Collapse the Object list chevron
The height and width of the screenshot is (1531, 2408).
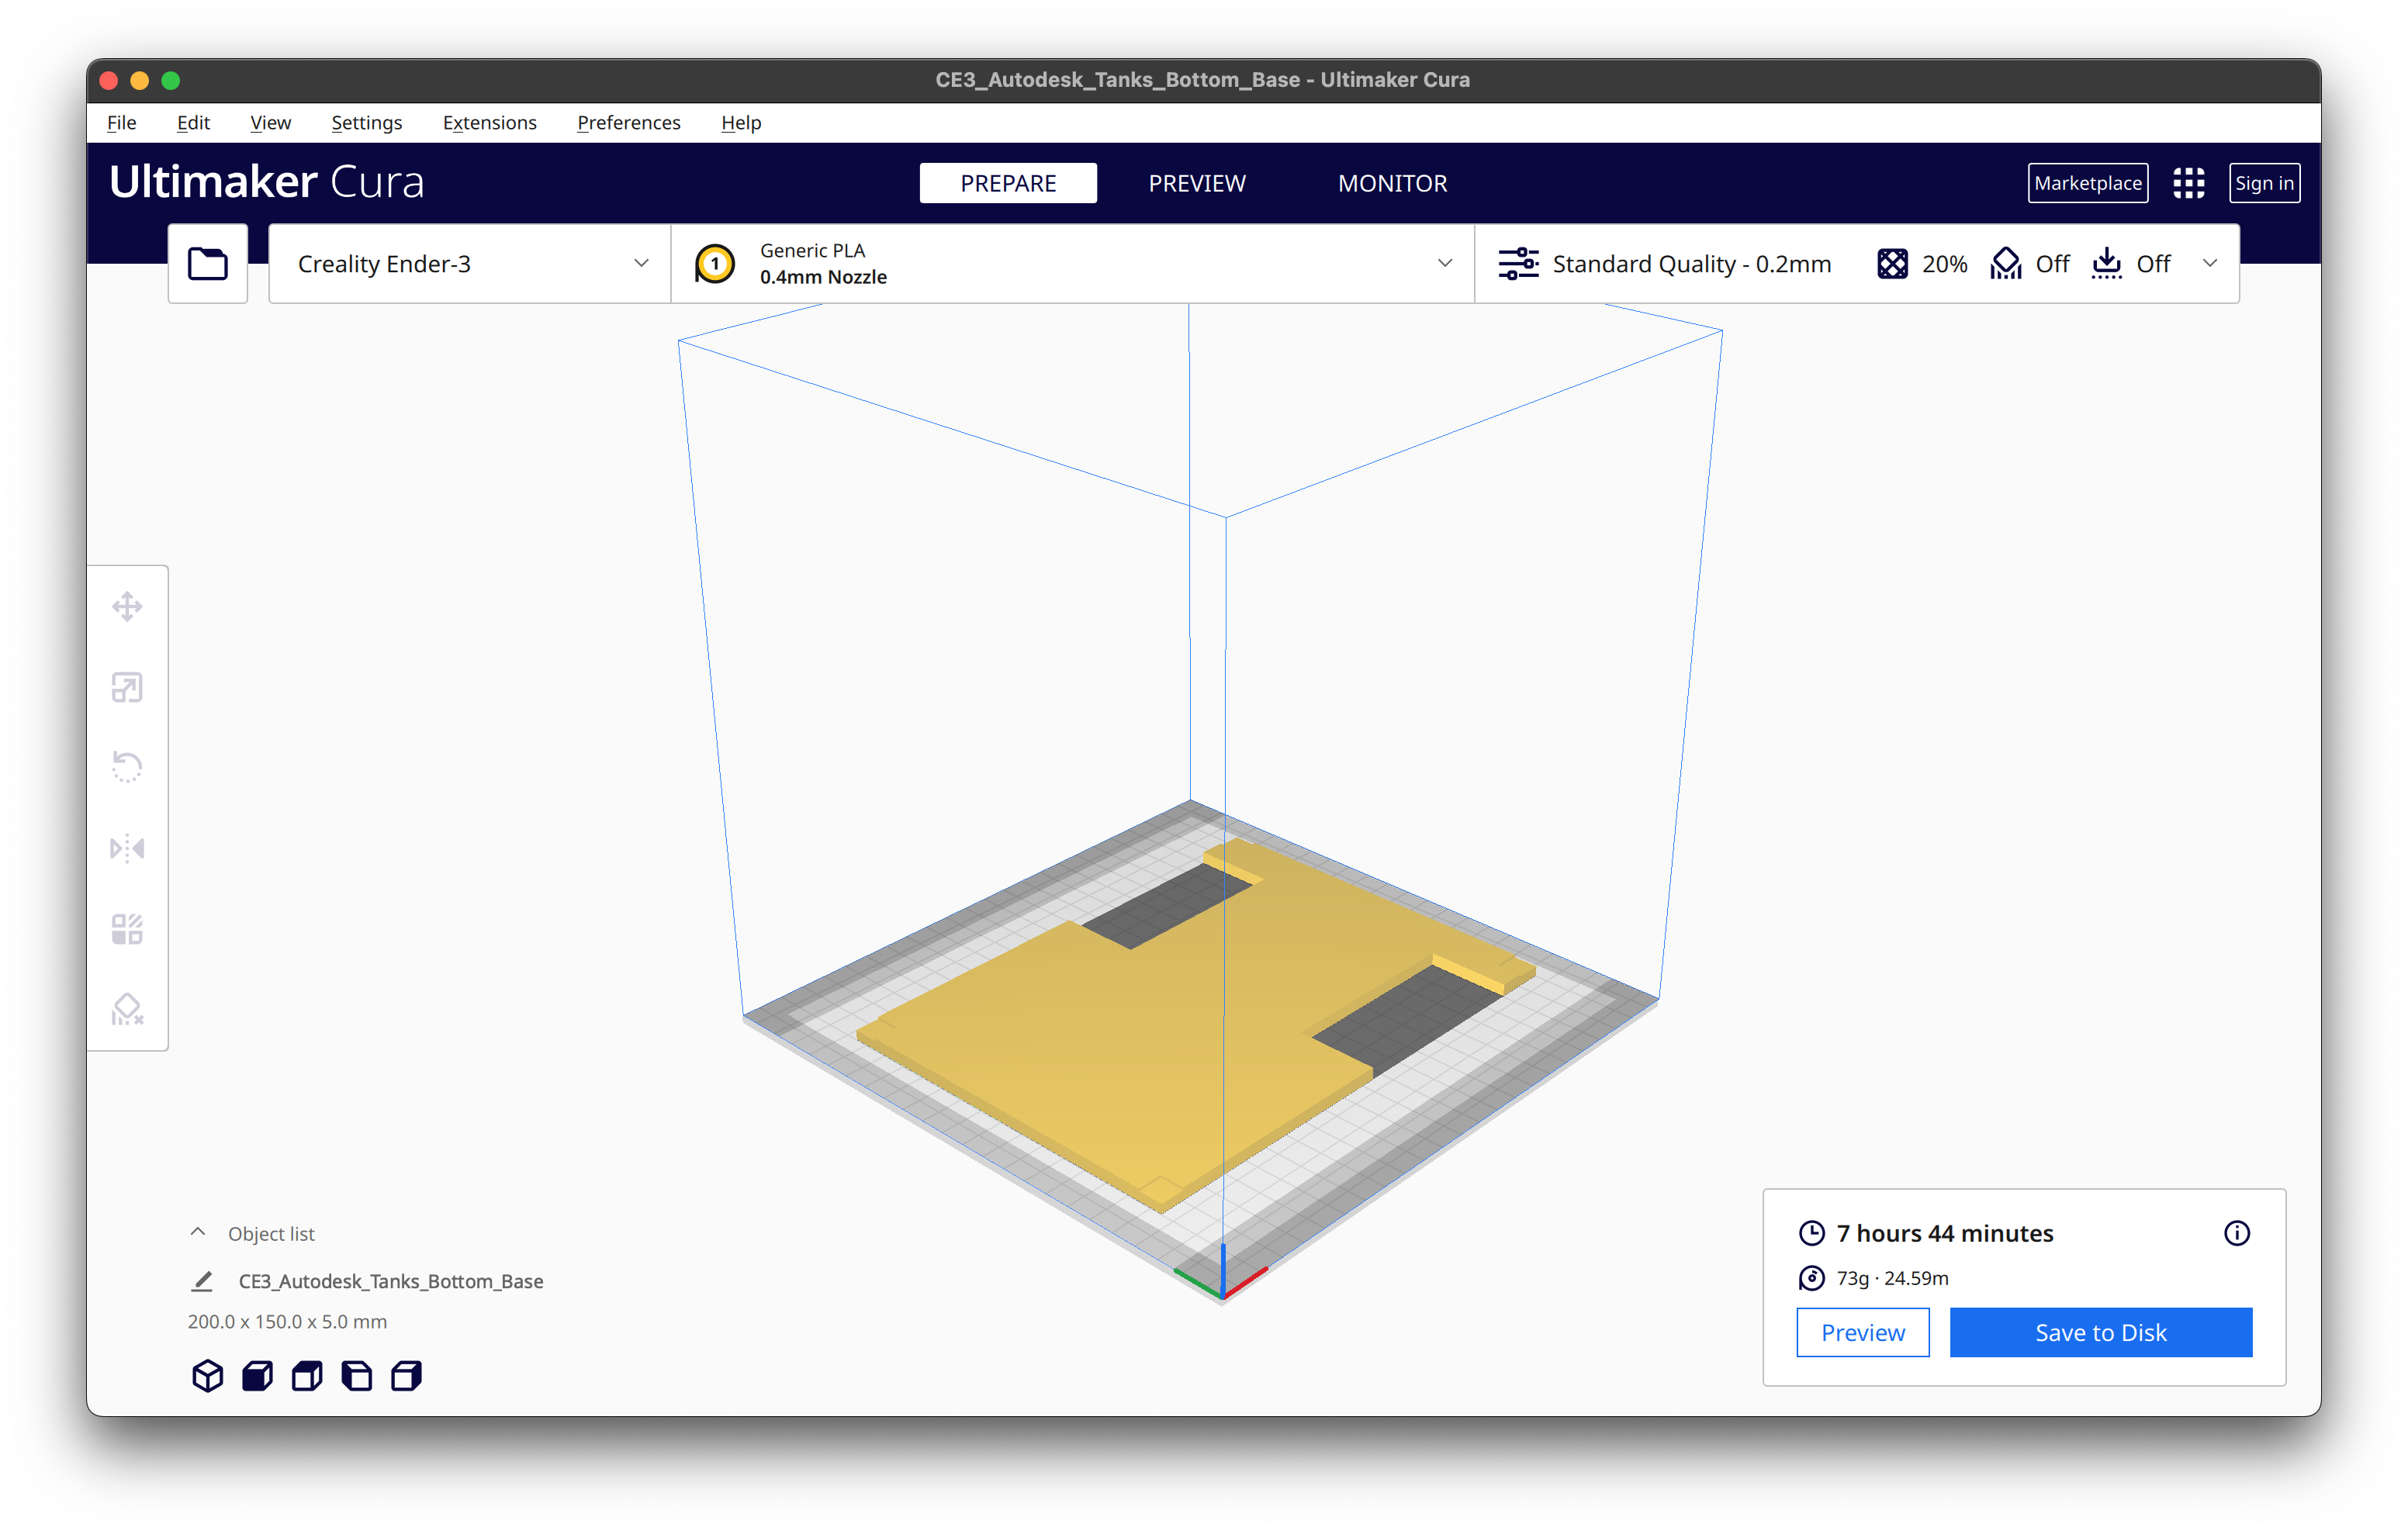198,1233
